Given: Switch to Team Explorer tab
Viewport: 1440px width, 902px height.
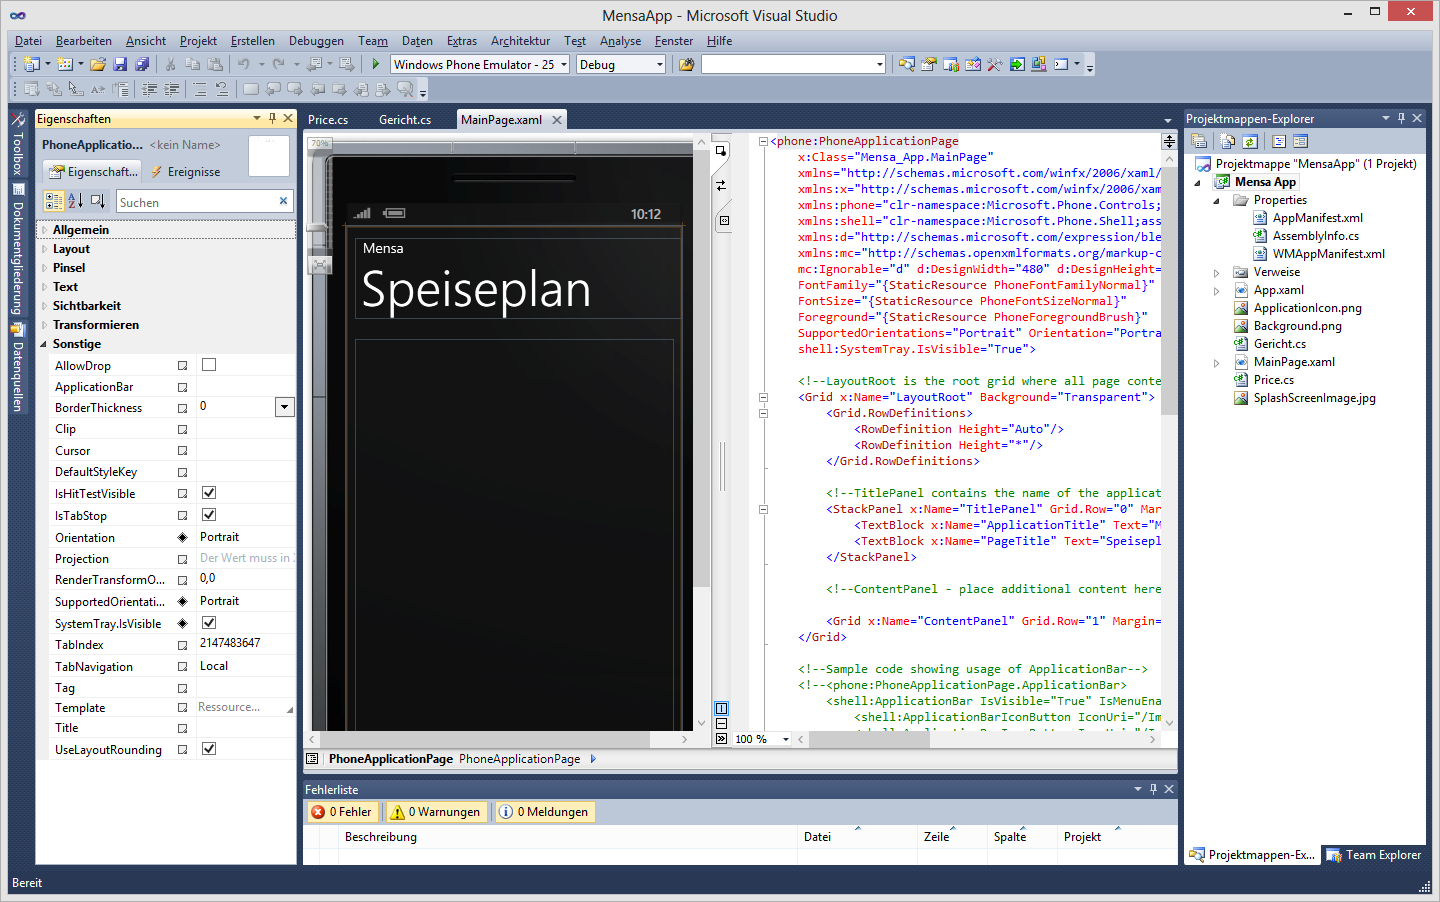Looking at the screenshot, I should [1374, 855].
